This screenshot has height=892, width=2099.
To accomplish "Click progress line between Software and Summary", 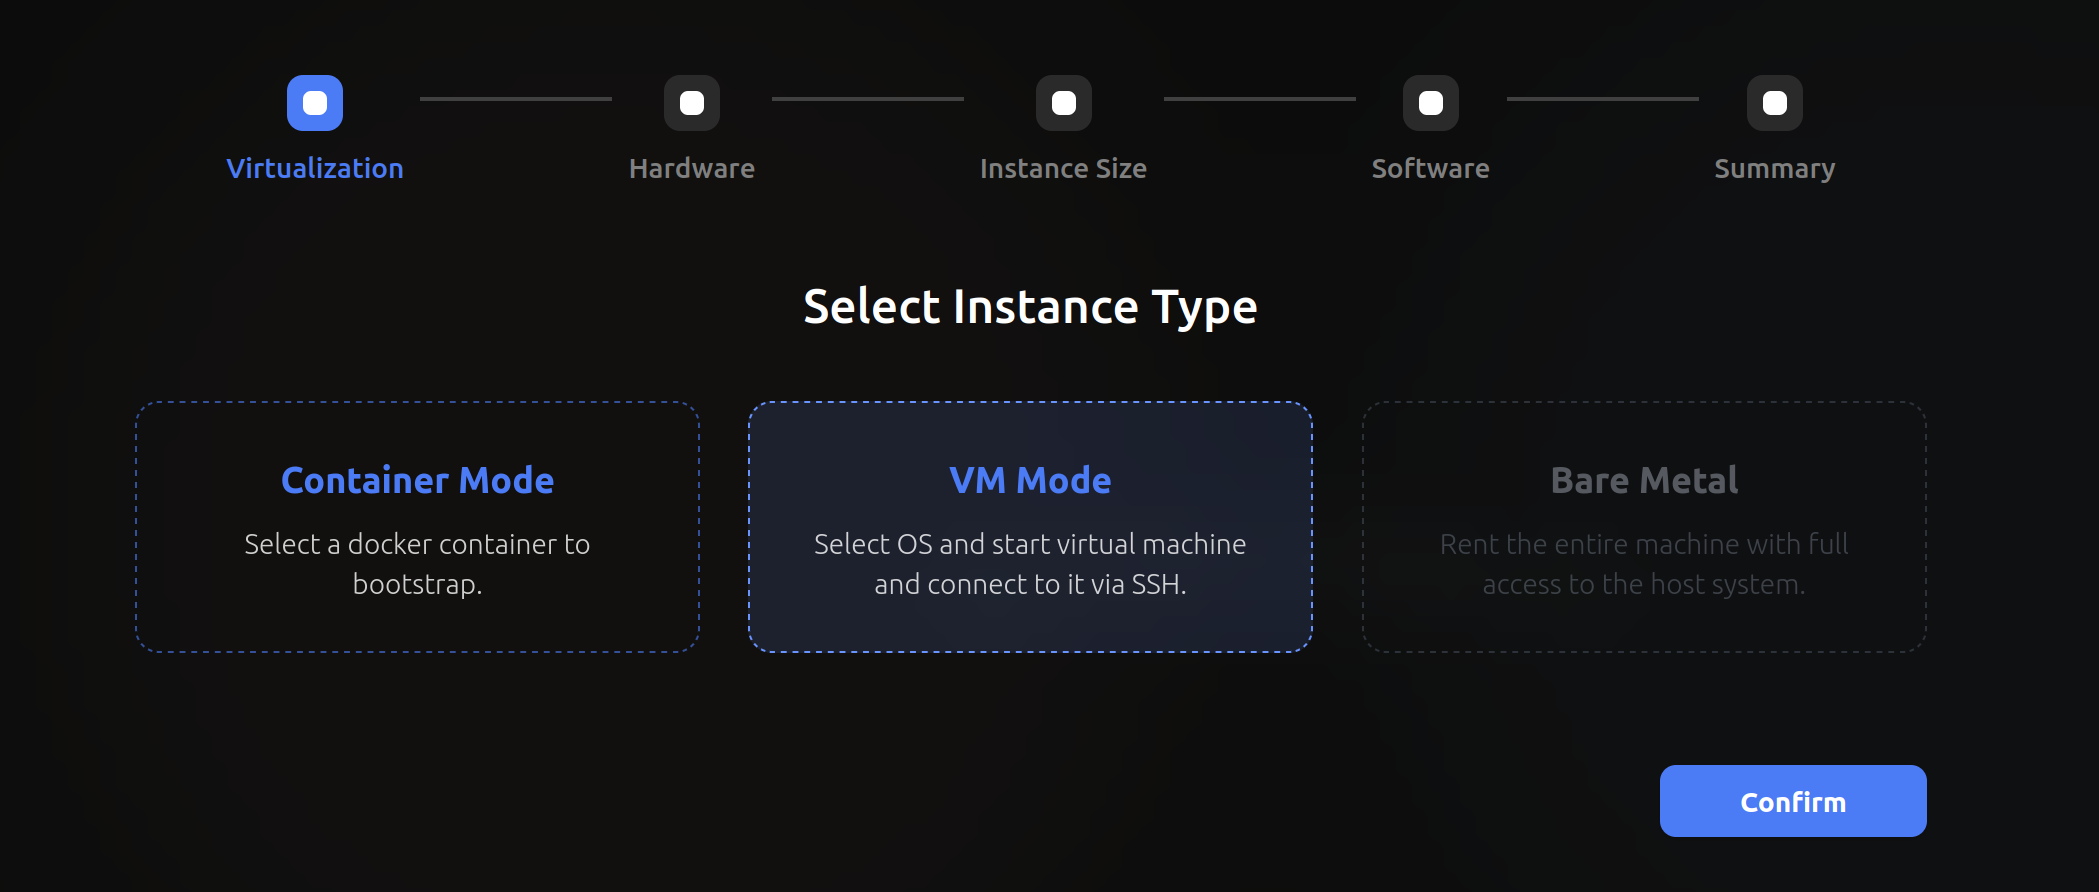I will tap(1603, 99).
